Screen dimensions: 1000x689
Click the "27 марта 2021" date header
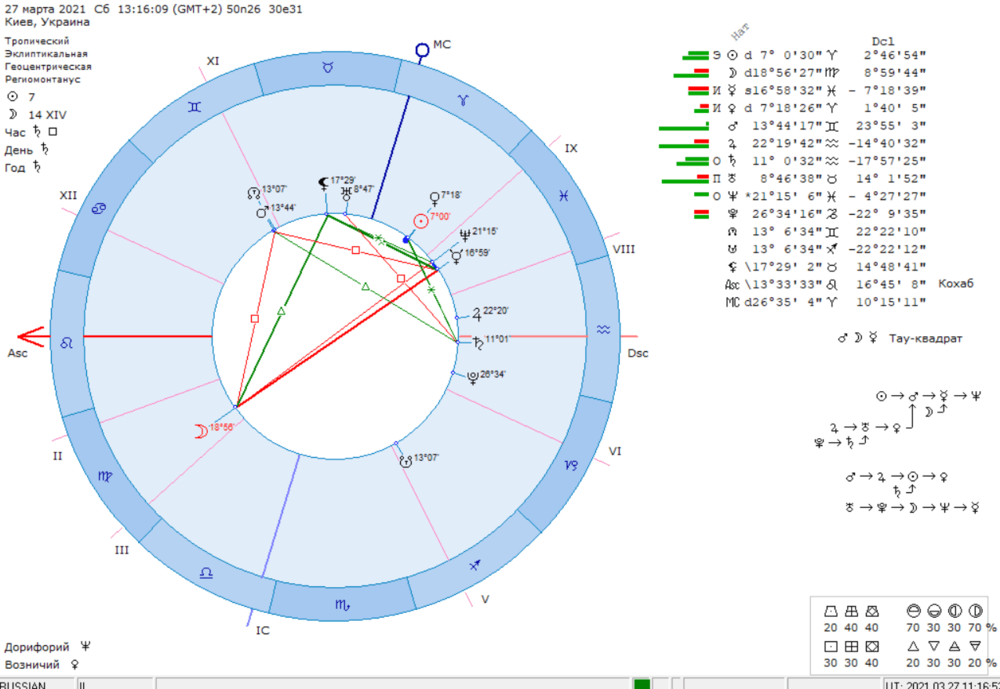[45, 9]
